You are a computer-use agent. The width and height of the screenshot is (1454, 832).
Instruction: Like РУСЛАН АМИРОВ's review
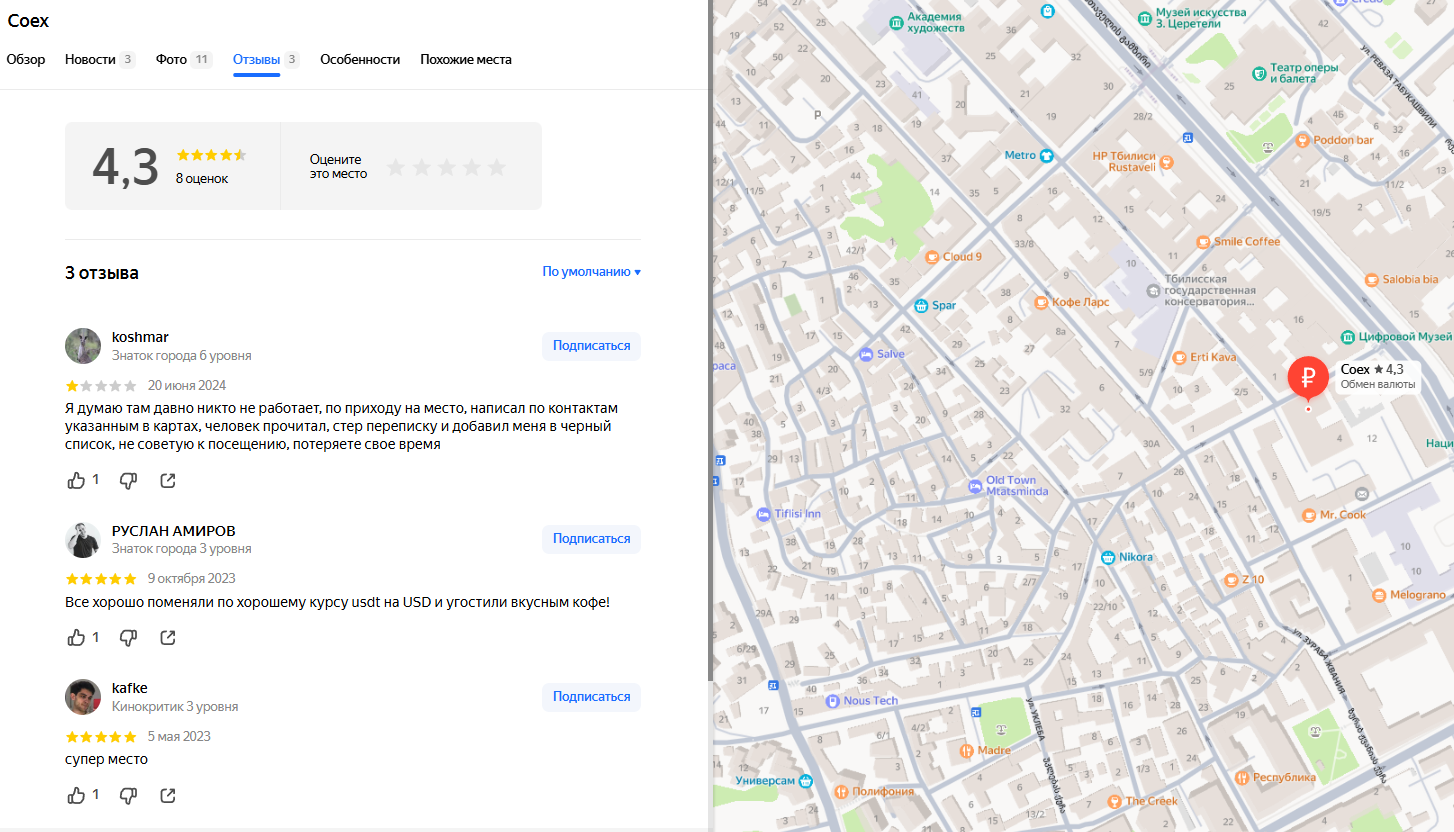(76, 638)
